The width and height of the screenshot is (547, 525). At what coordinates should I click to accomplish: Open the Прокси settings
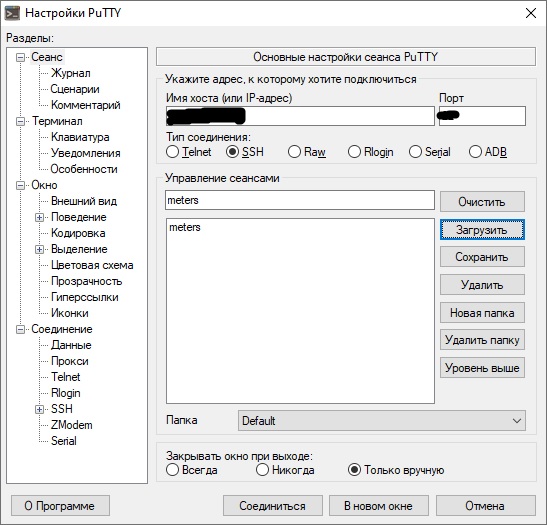pyautogui.click(x=70, y=361)
